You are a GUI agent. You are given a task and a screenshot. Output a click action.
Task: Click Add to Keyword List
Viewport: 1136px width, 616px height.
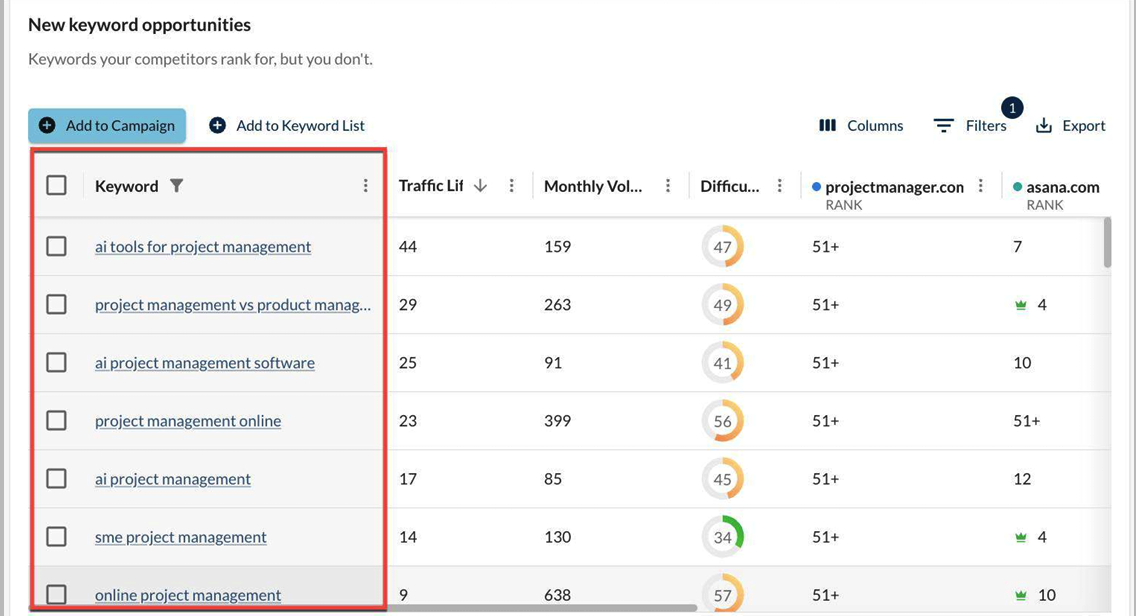286,125
